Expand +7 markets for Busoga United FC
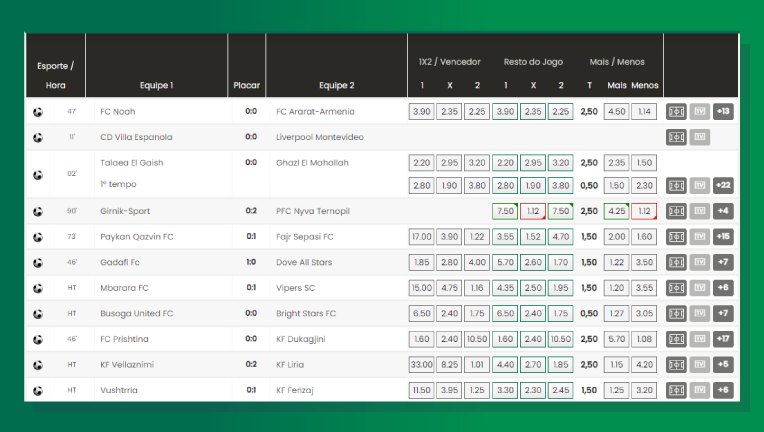 click(723, 313)
